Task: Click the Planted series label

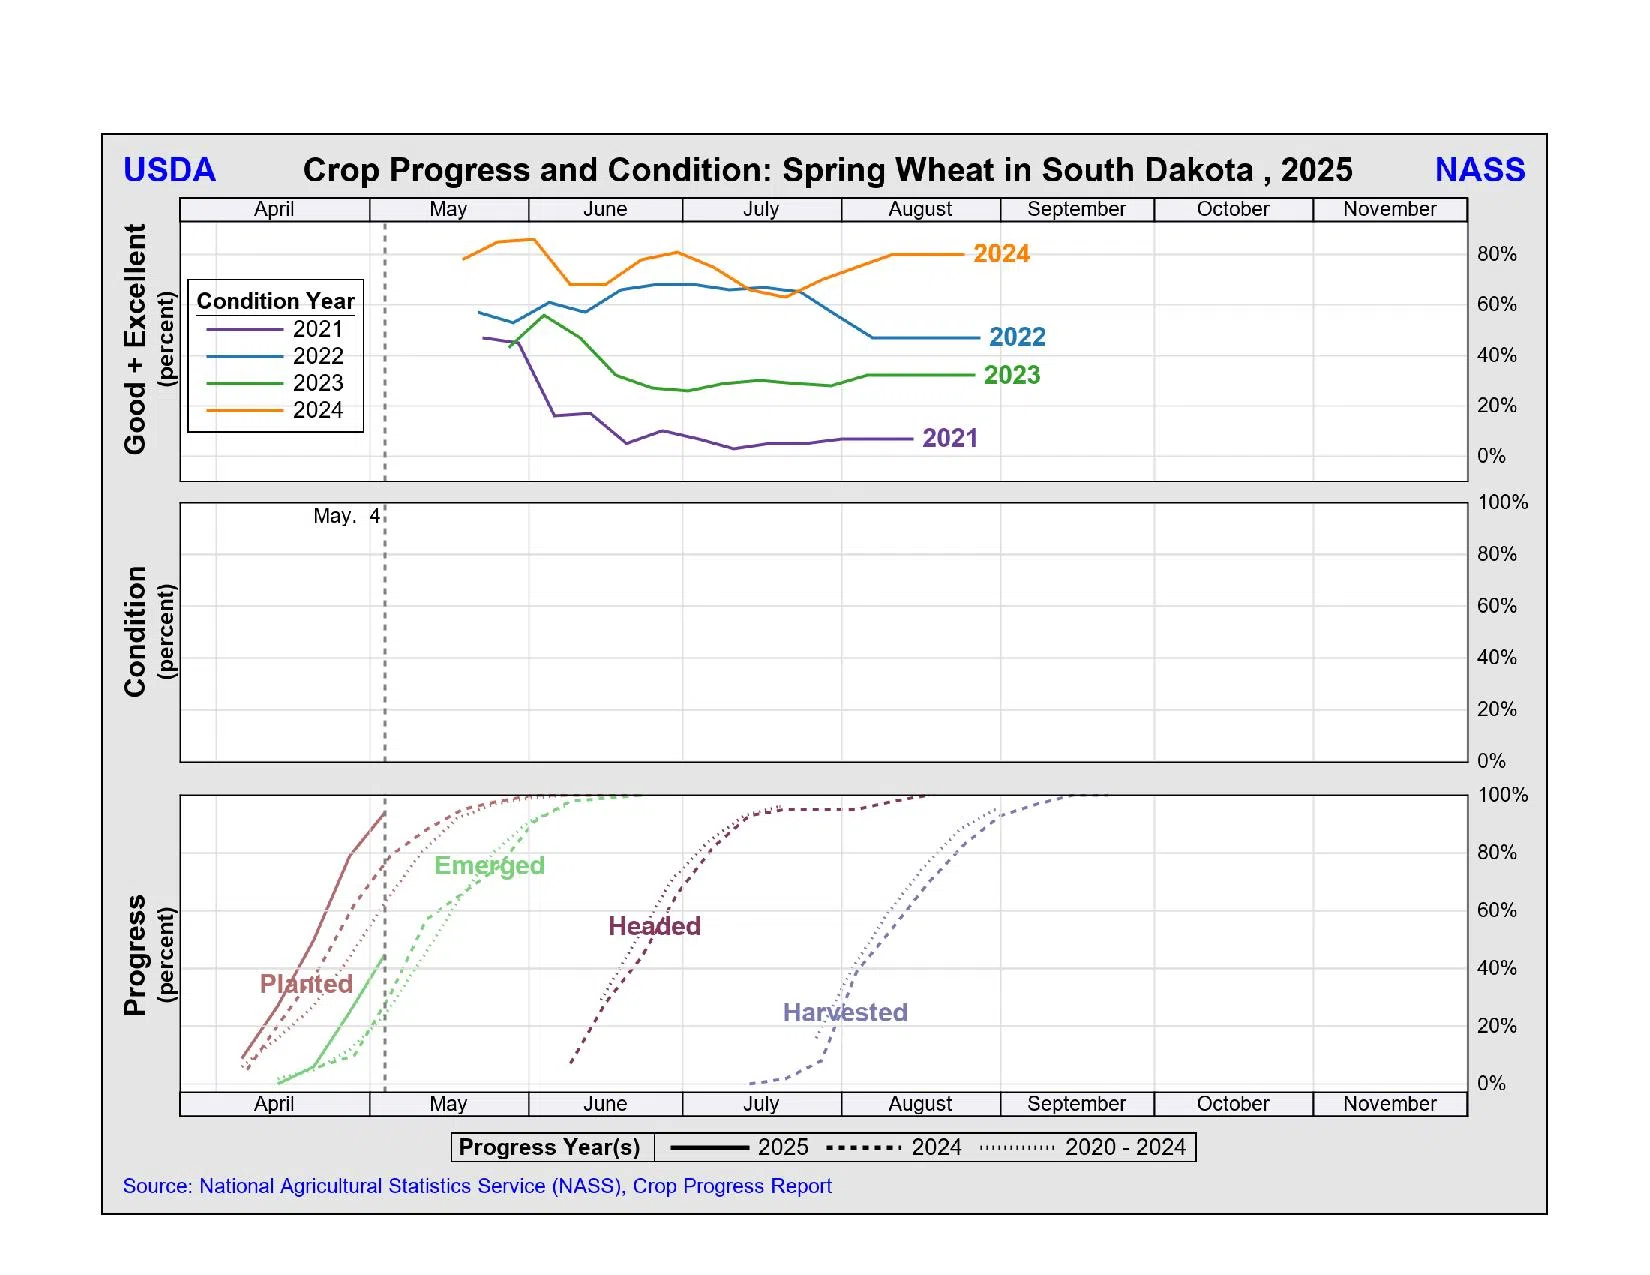Action: click(306, 984)
